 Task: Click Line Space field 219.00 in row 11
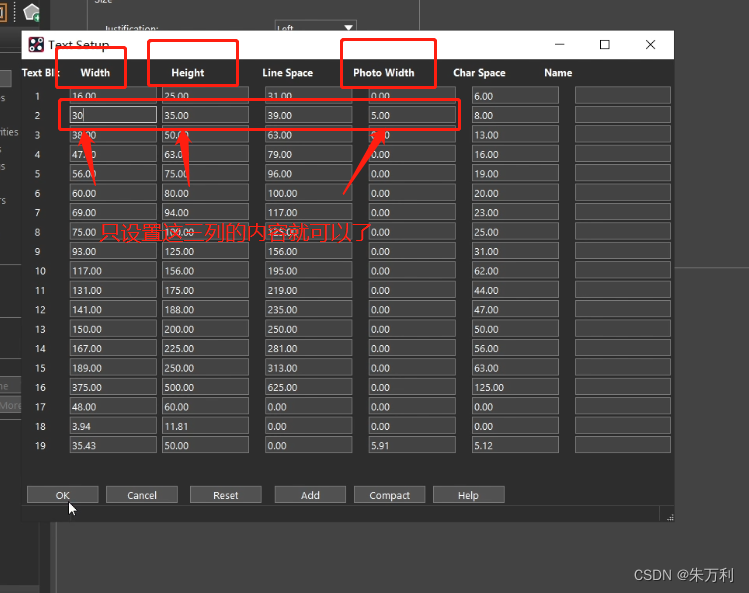click(309, 290)
